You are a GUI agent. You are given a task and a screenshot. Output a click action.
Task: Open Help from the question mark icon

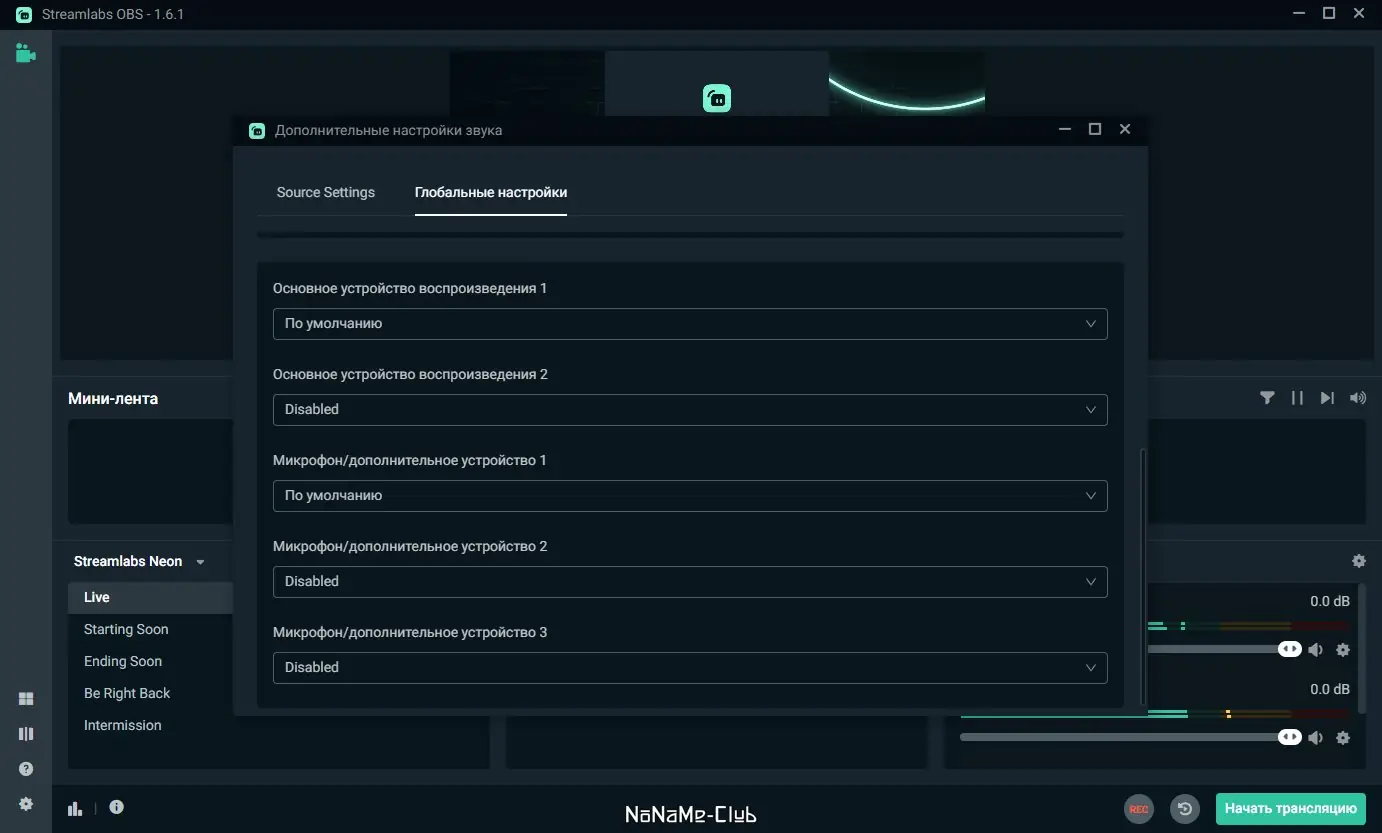point(26,769)
